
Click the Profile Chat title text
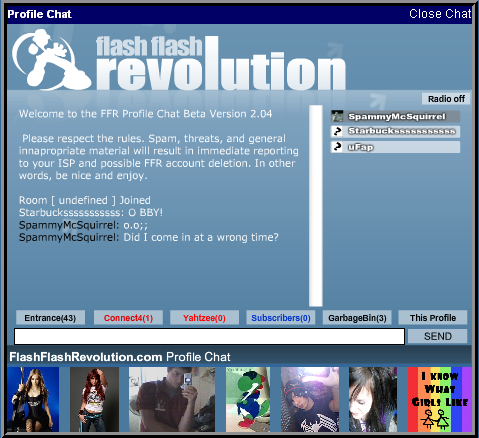click(x=39, y=14)
